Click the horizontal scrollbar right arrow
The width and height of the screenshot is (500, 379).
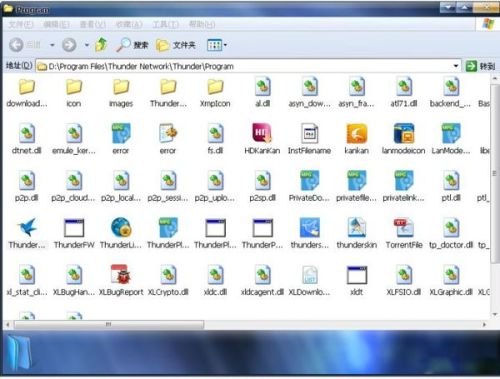[x=484, y=324]
